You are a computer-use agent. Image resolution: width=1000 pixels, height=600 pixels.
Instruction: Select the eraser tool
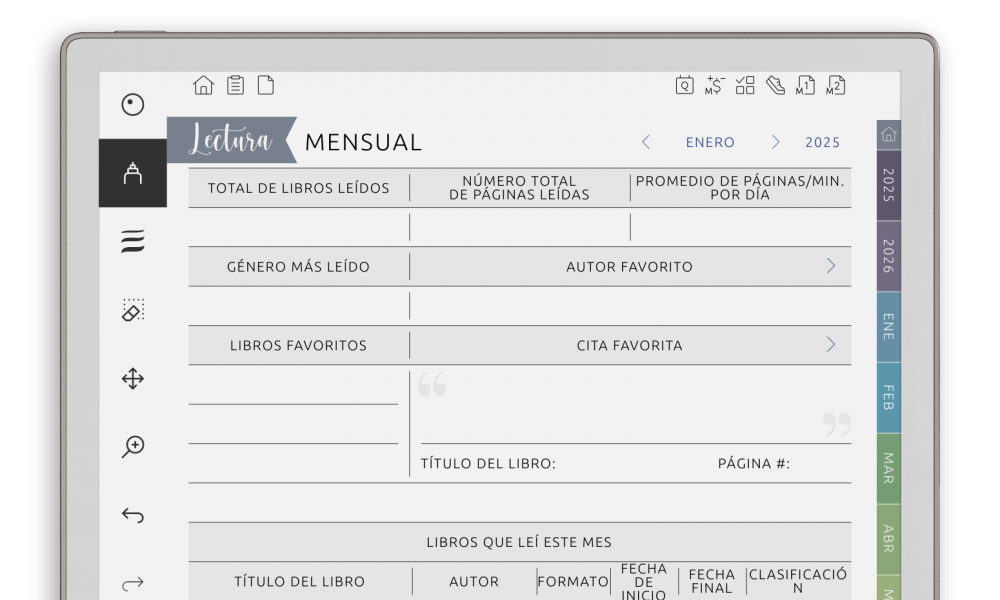click(133, 310)
